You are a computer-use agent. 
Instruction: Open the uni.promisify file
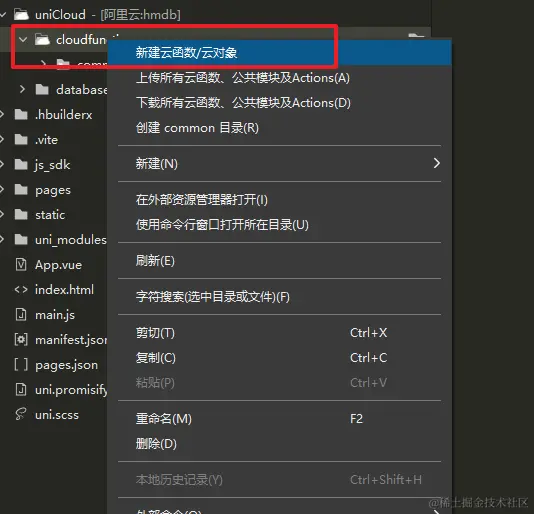pos(71,390)
